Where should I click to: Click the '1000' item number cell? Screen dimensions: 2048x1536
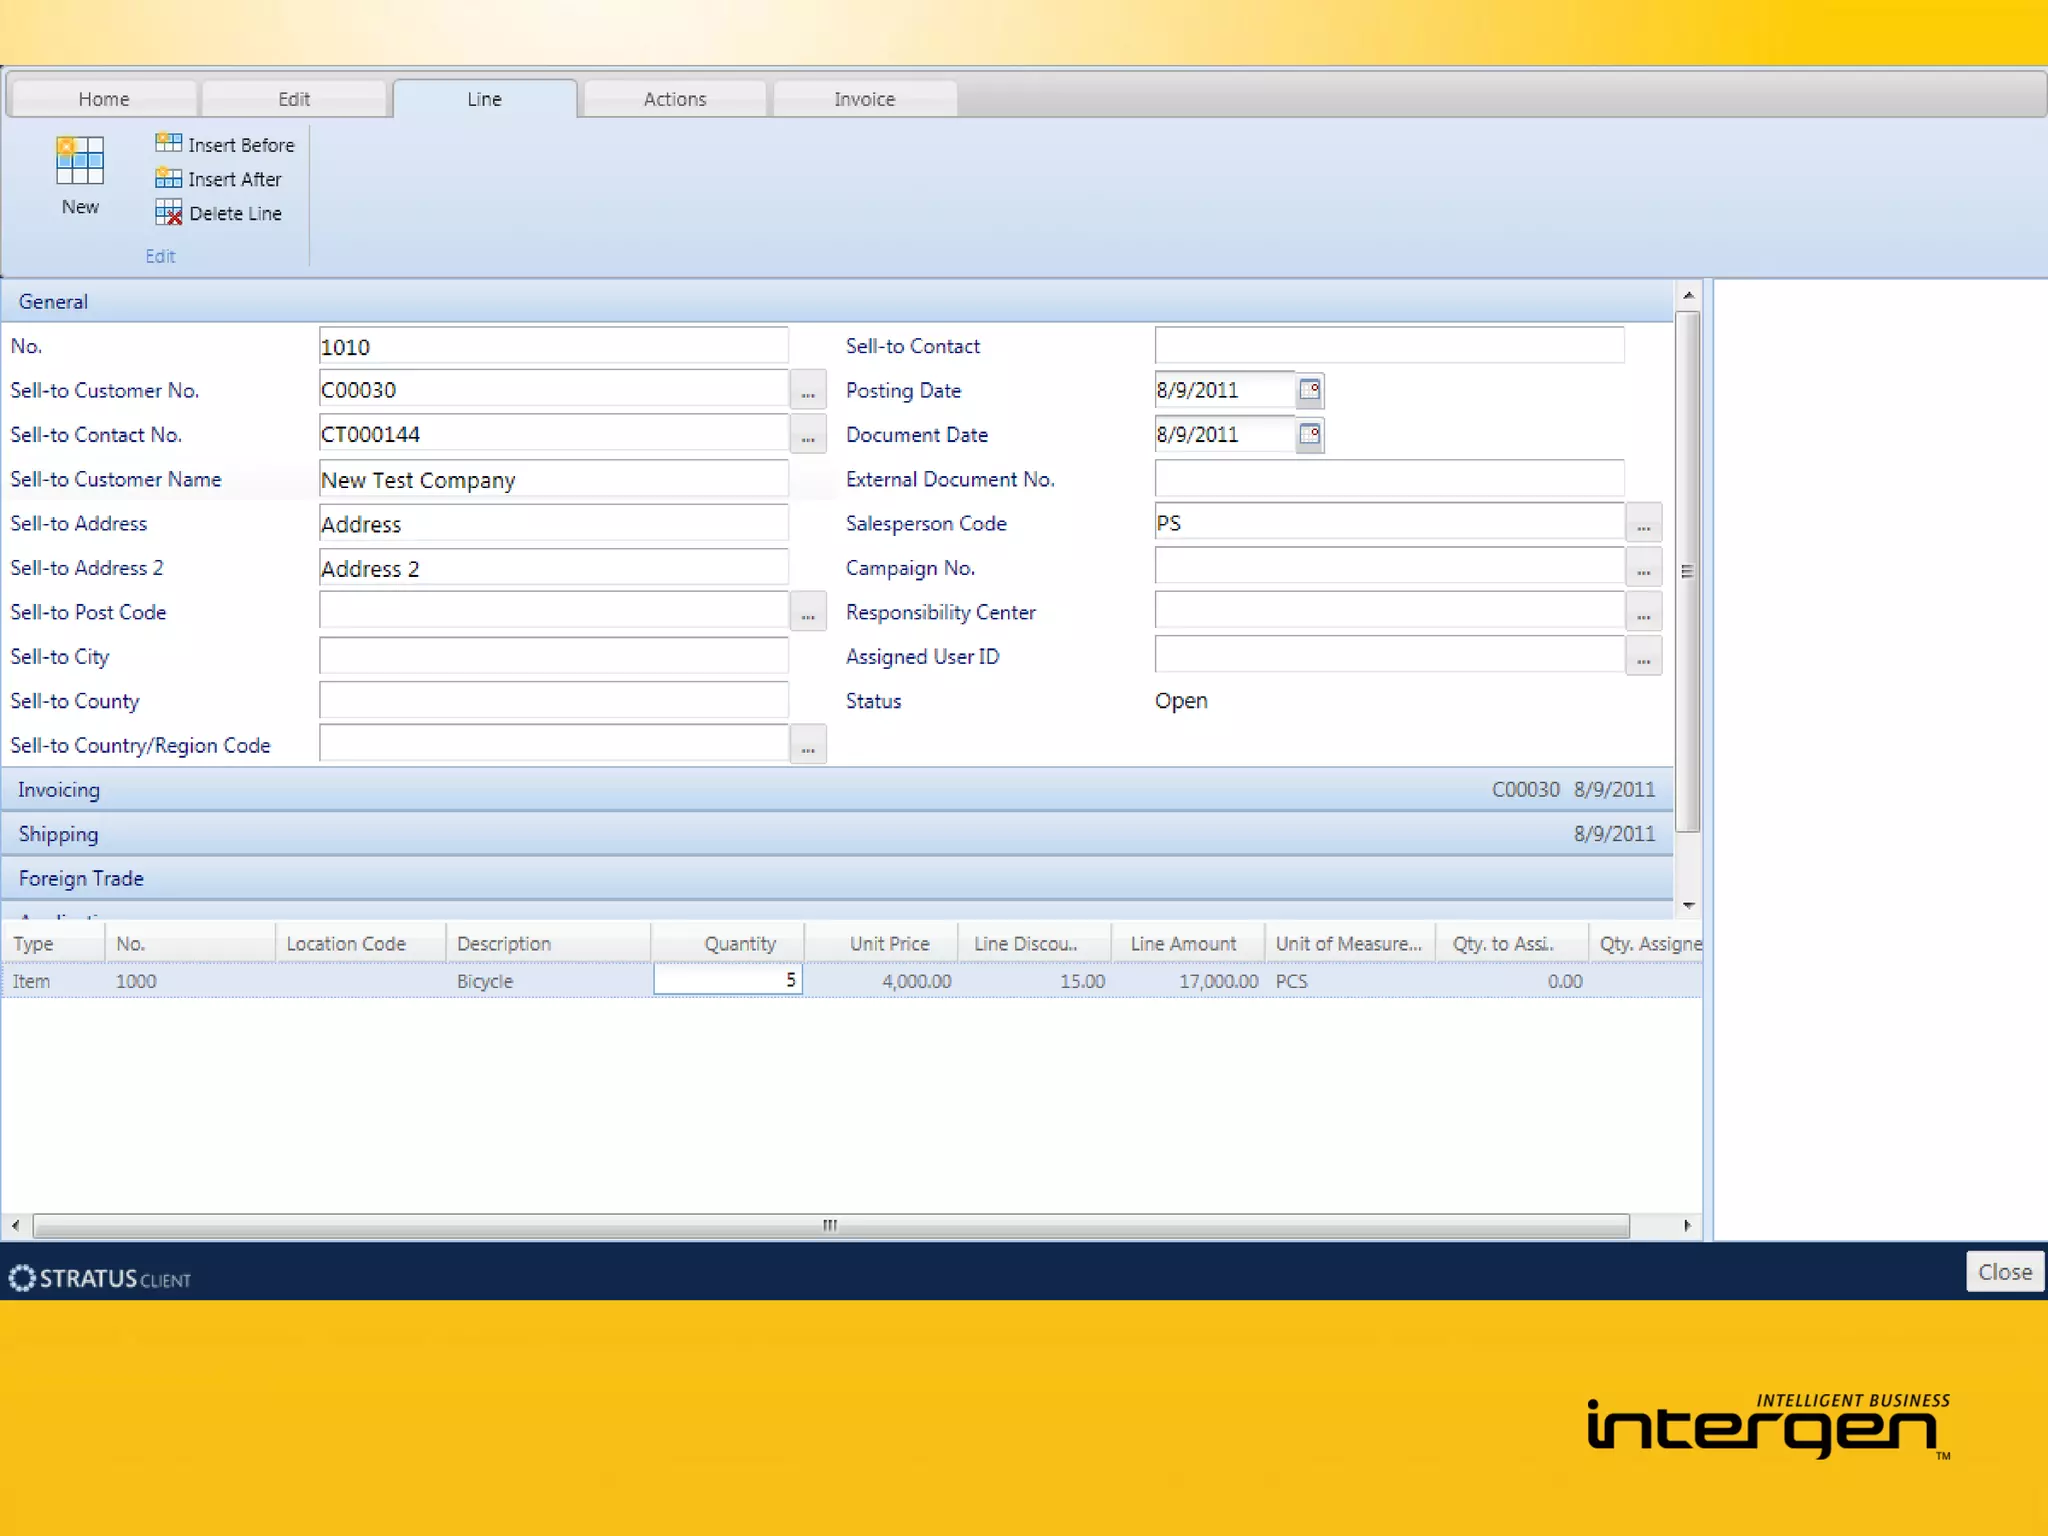pyautogui.click(x=190, y=981)
